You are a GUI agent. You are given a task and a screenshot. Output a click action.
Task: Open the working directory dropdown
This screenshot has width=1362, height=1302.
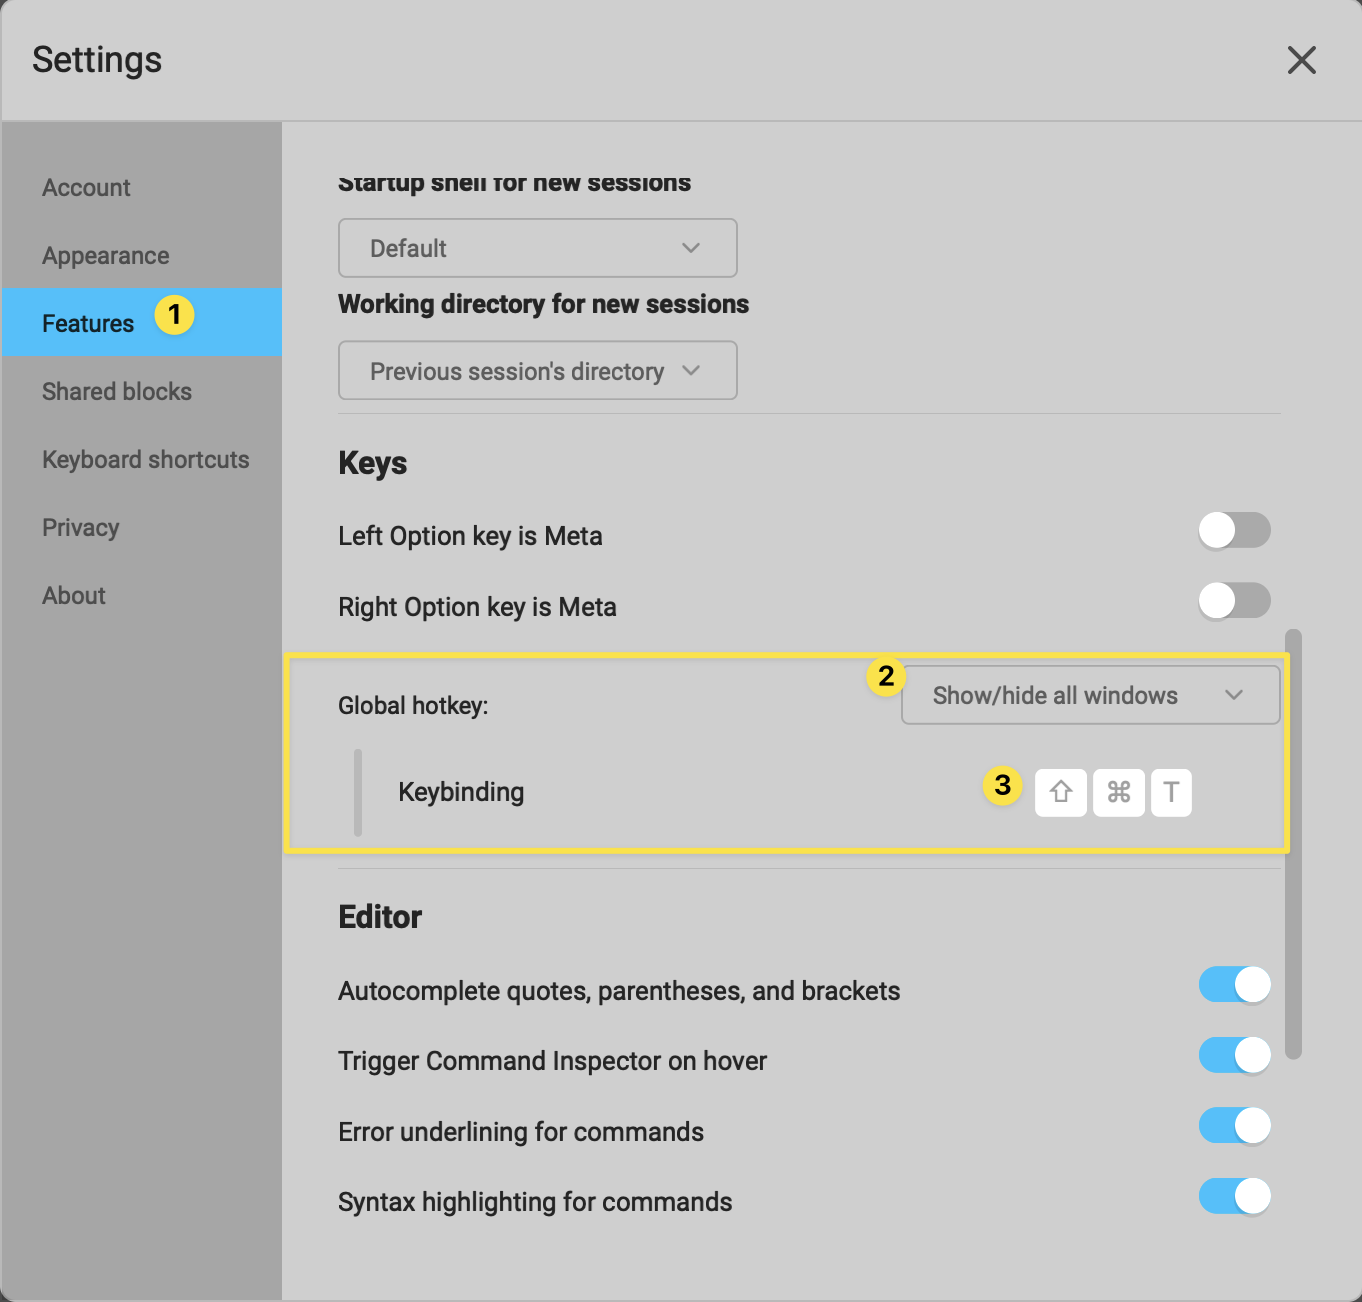coord(537,370)
